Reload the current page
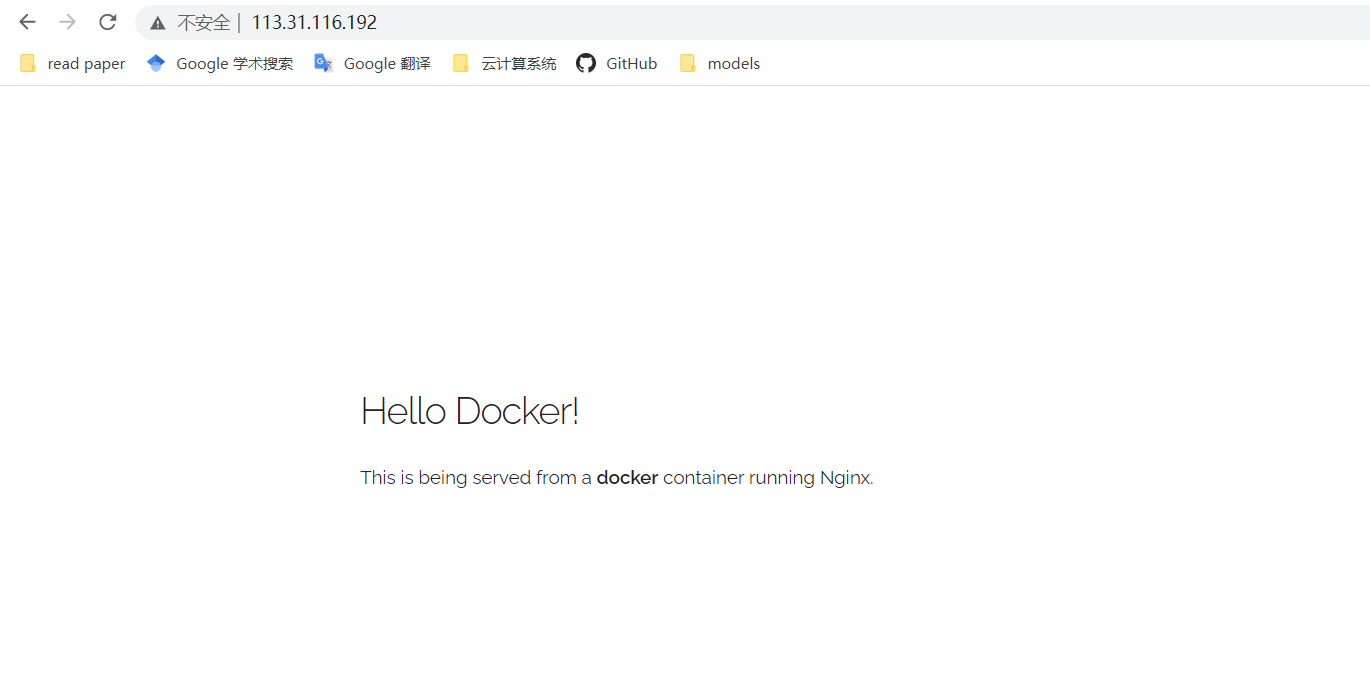 (x=108, y=22)
